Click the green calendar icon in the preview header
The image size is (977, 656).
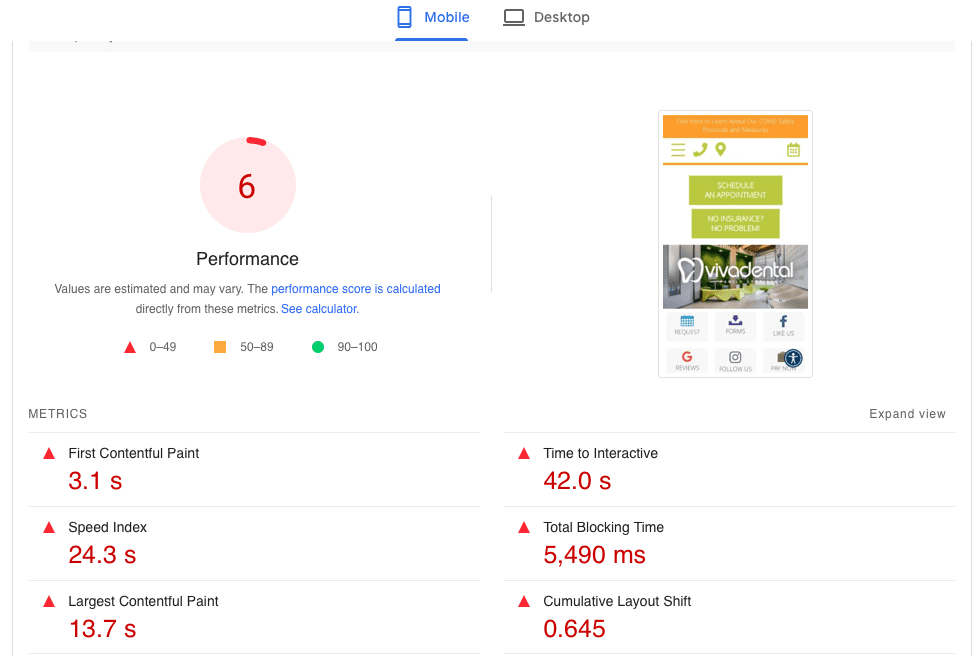coord(793,150)
